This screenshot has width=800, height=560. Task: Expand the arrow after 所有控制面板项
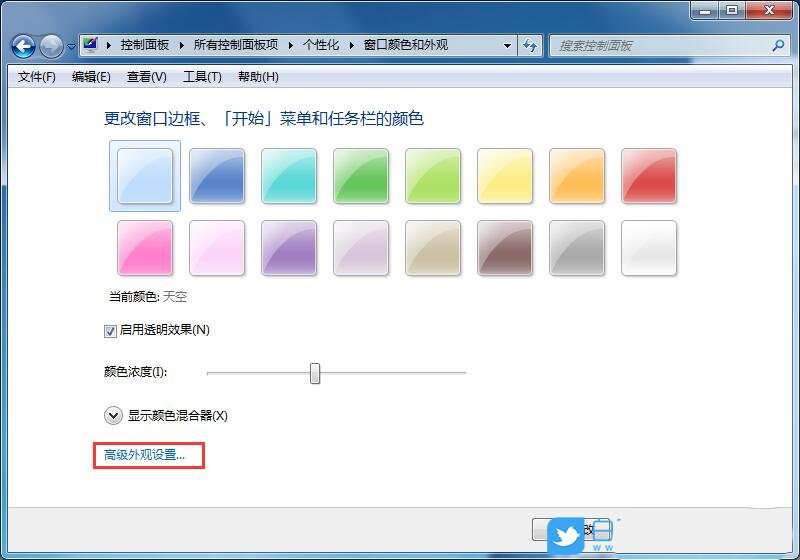click(x=291, y=45)
